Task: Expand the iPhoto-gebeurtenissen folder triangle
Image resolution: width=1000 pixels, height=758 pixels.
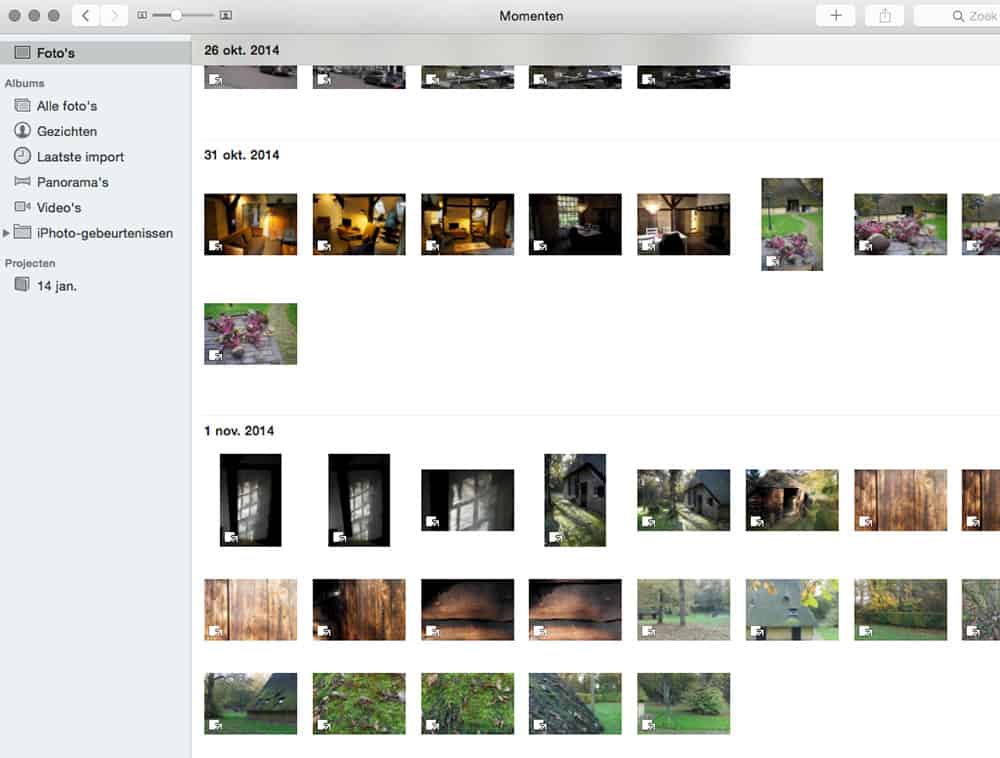Action: [x=7, y=233]
